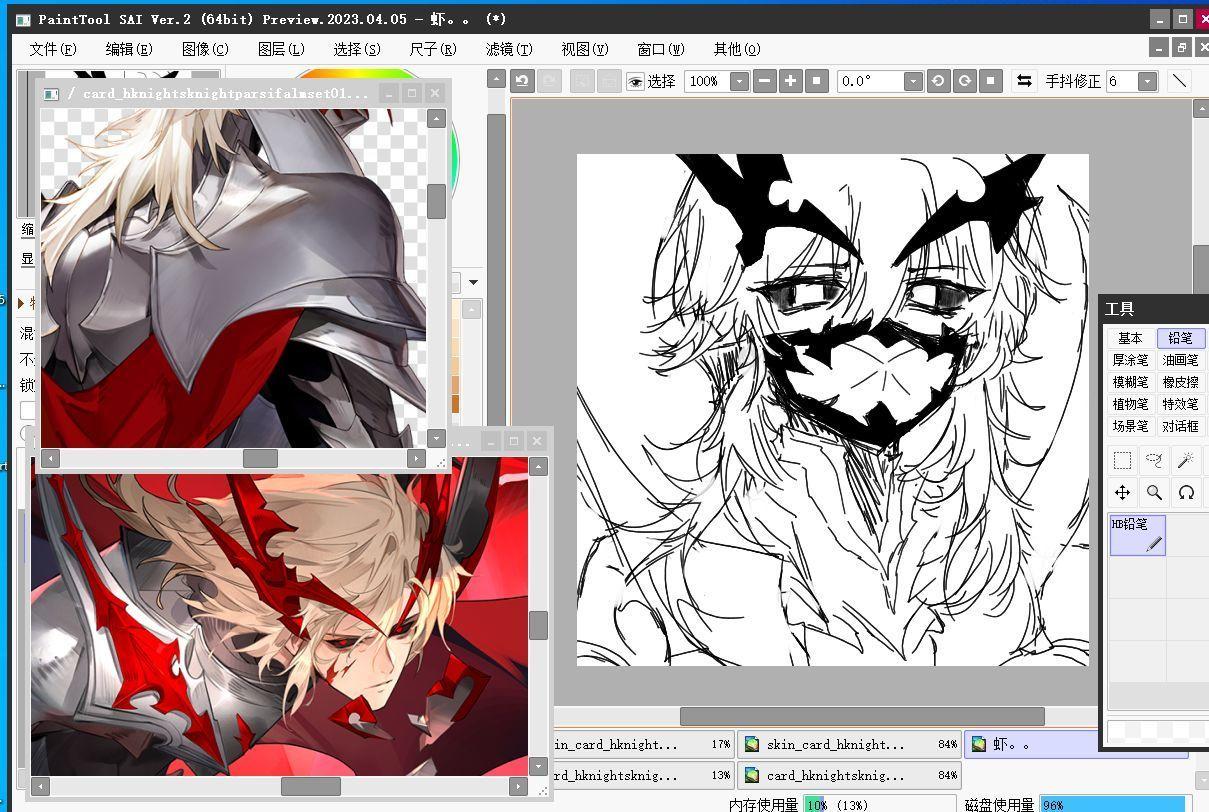Click the silver armor reference image
The height and width of the screenshot is (812, 1209).
pos(233,278)
